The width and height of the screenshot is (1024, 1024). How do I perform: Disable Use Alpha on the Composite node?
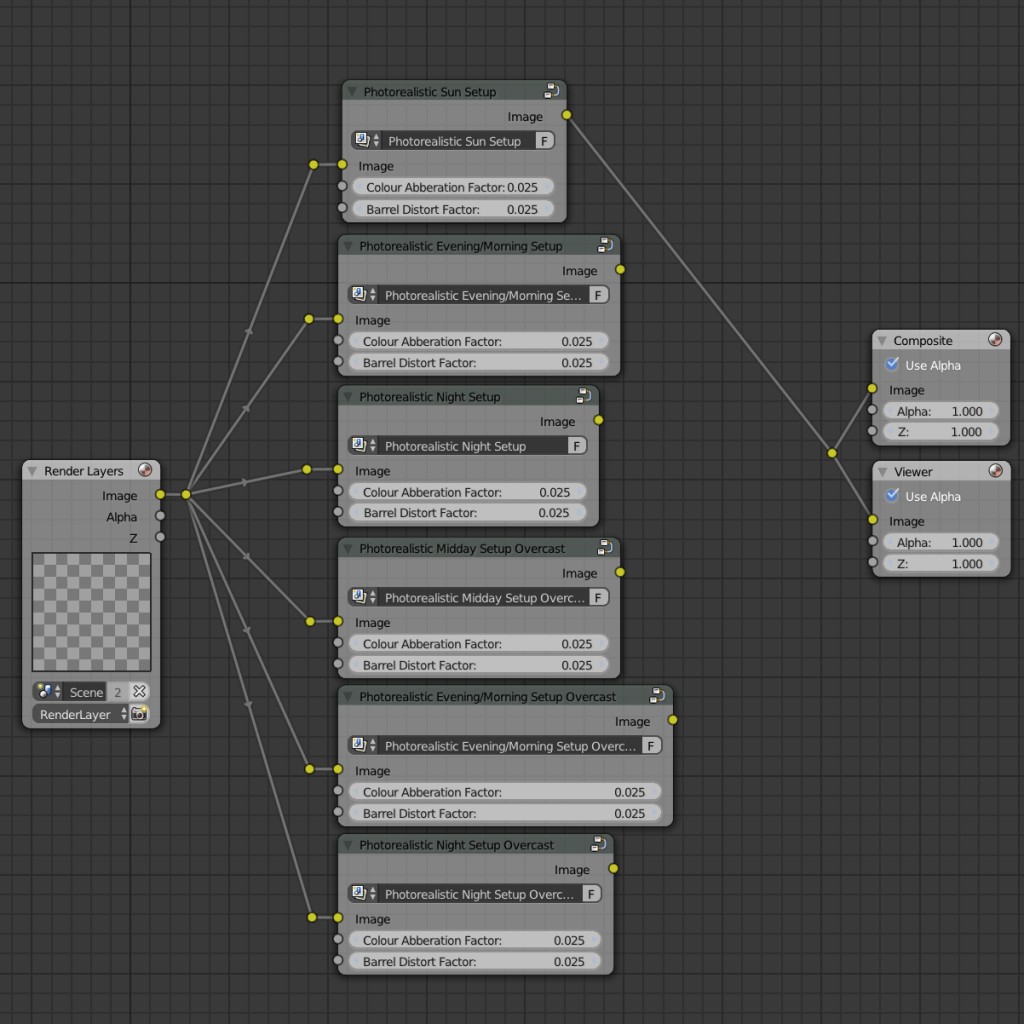coord(892,365)
